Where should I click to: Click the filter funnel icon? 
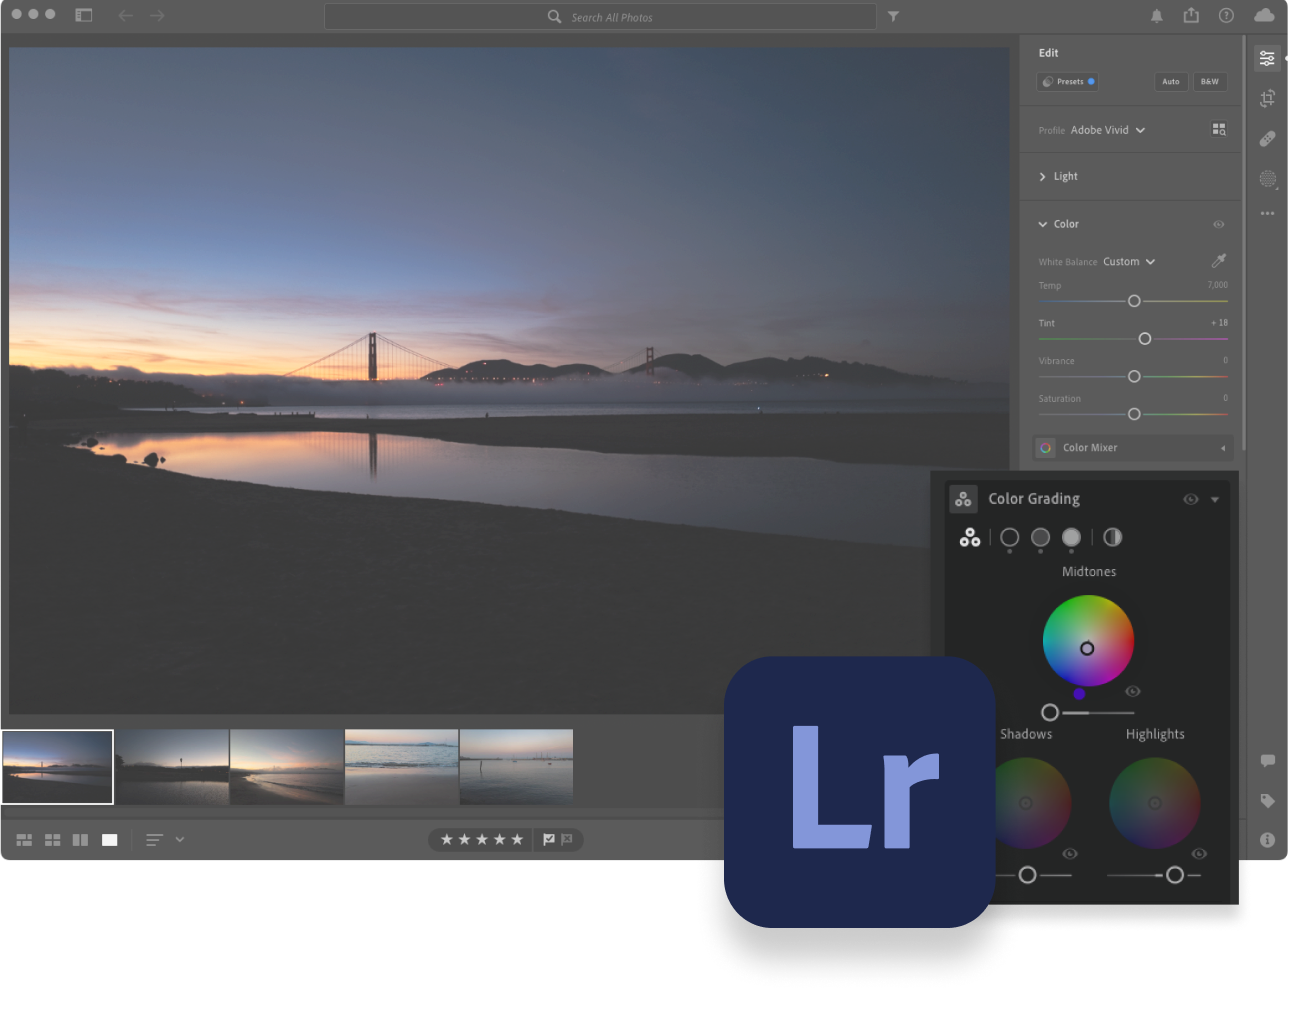[893, 16]
